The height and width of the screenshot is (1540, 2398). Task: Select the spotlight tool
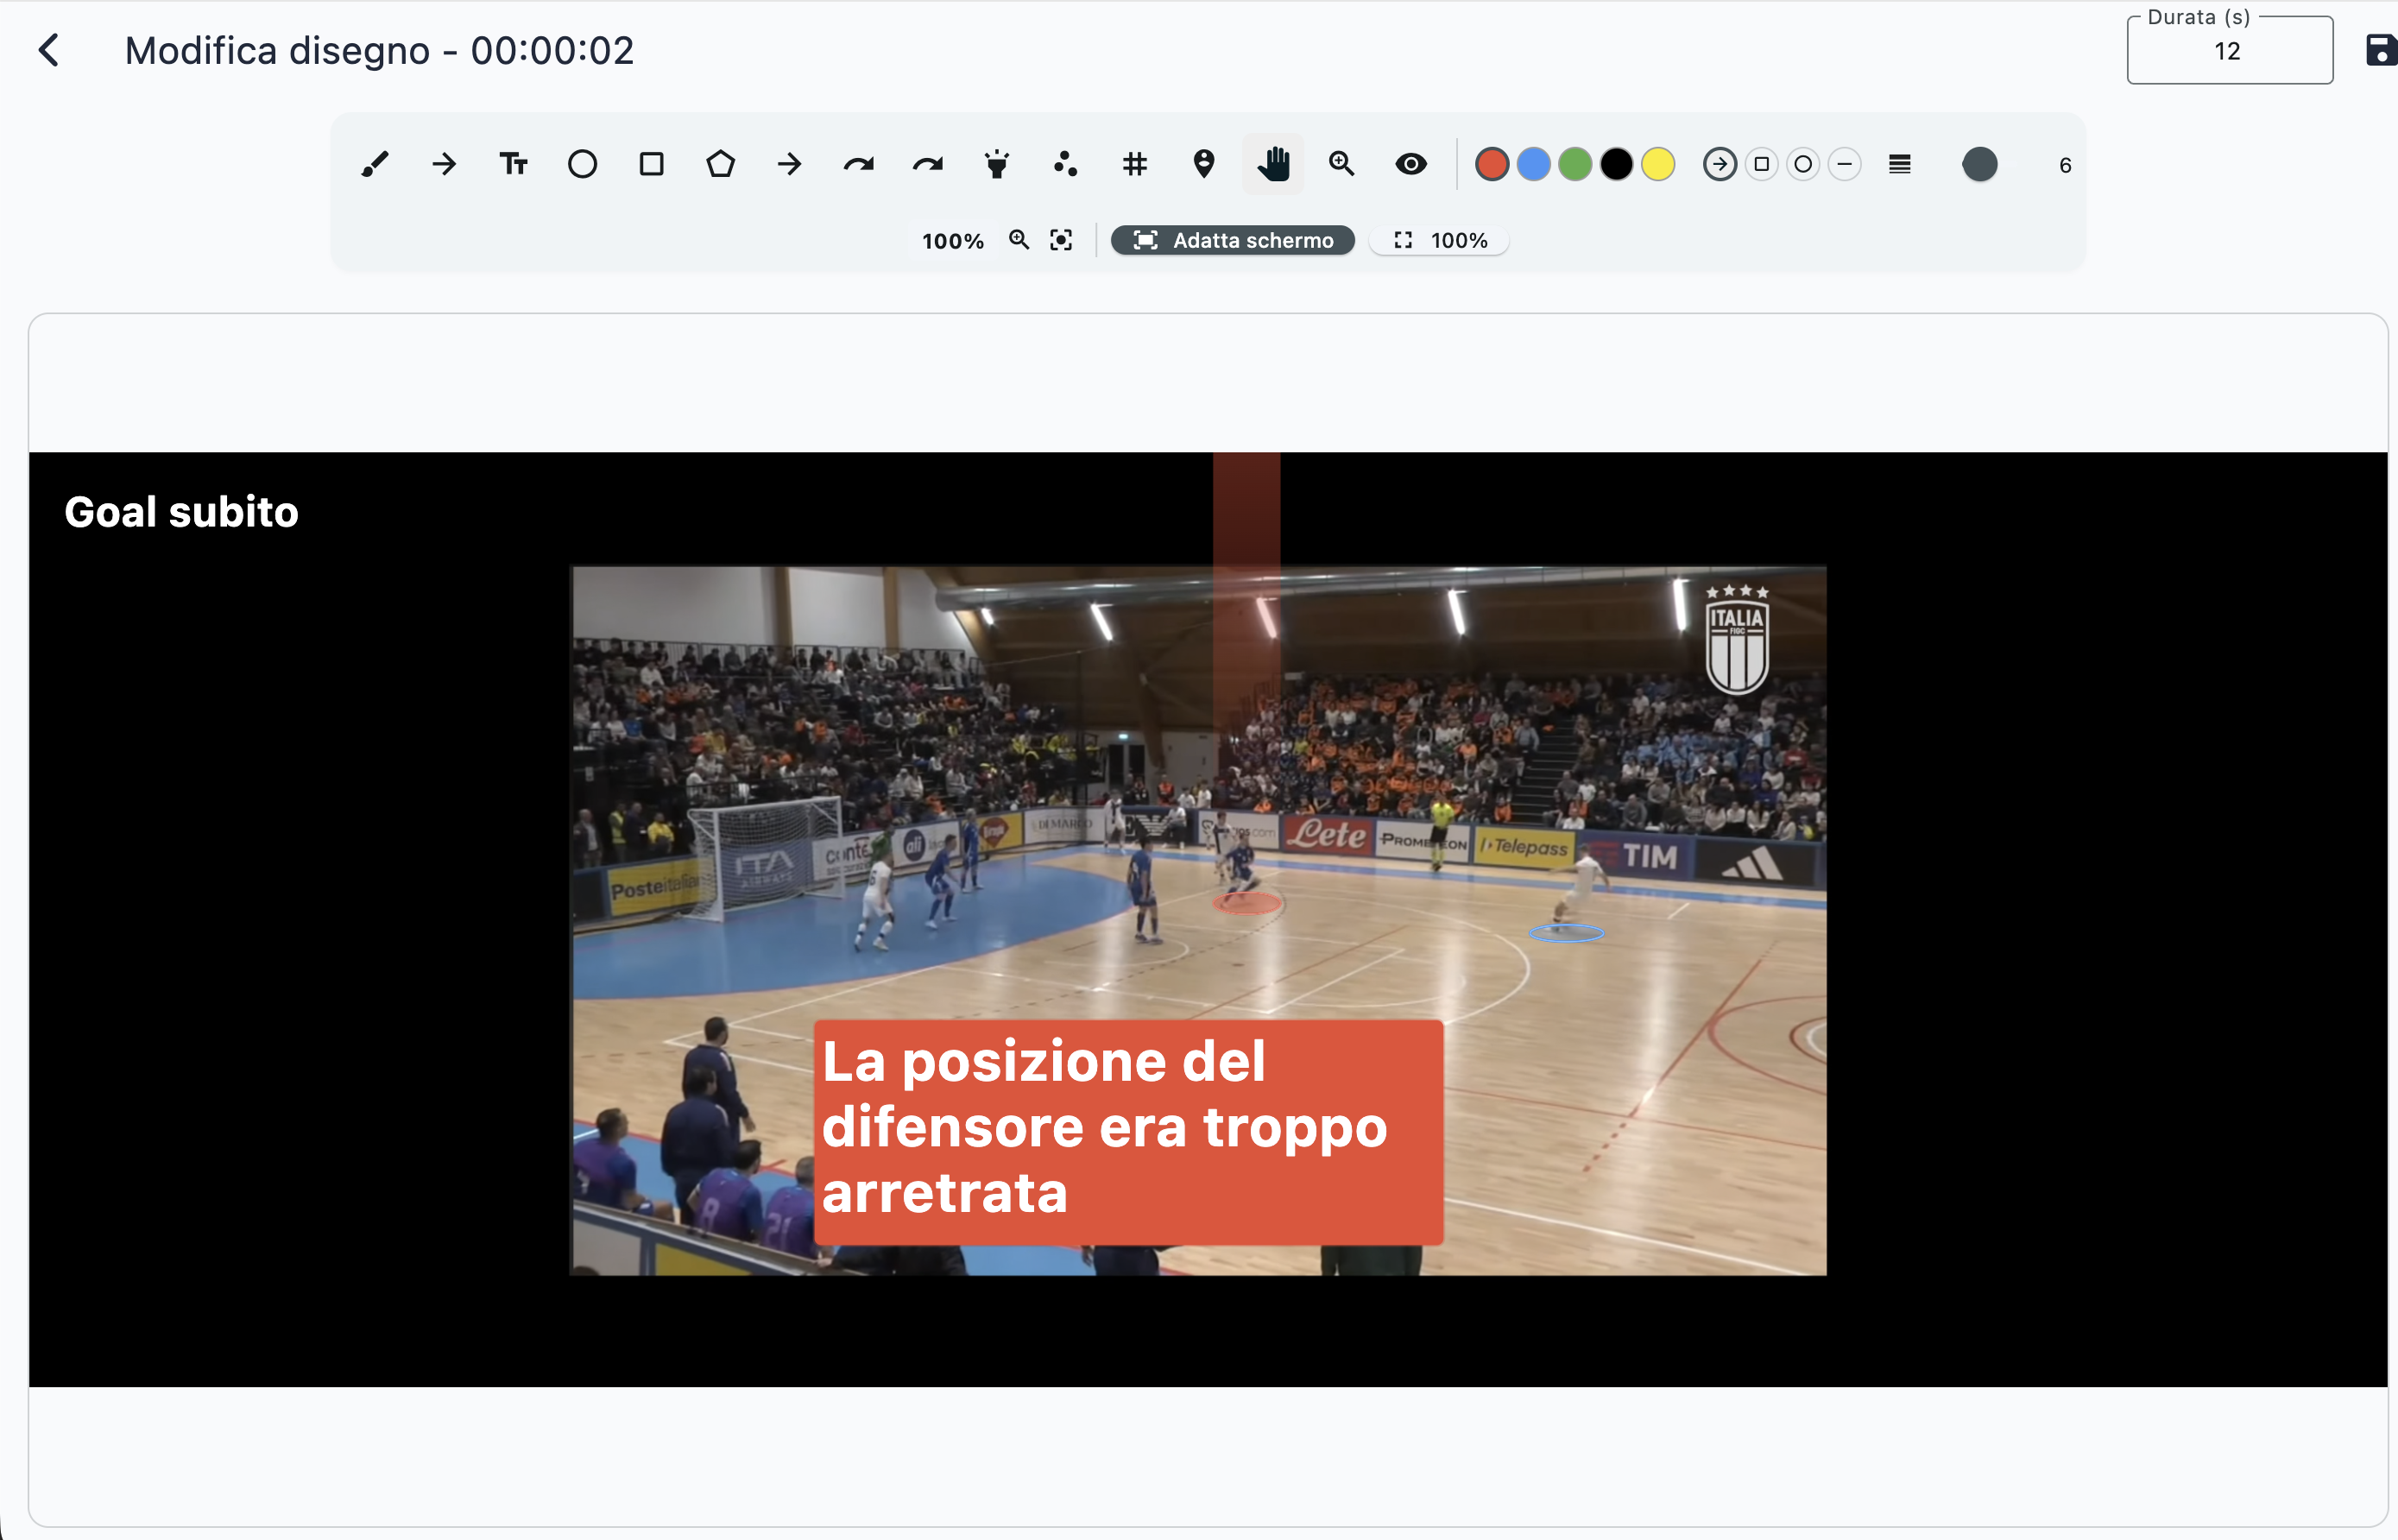(x=997, y=164)
